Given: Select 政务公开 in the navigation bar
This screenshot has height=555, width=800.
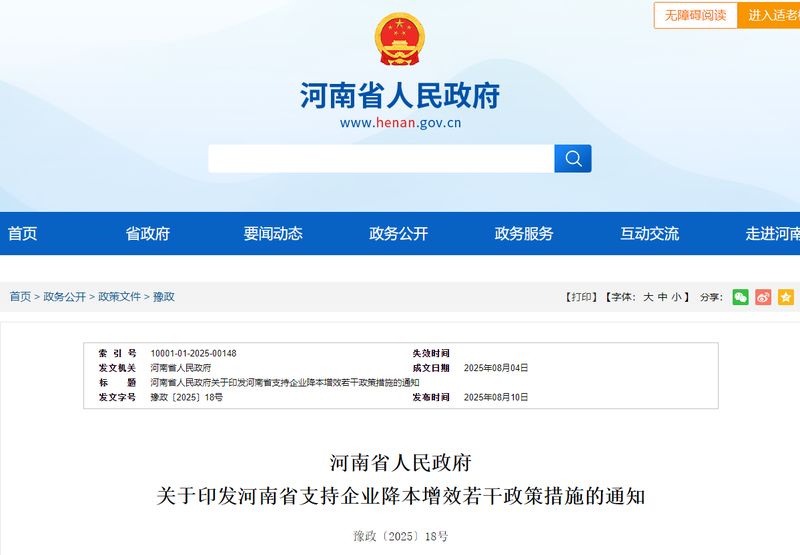Looking at the screenshot, I should (x=399, y=234).
